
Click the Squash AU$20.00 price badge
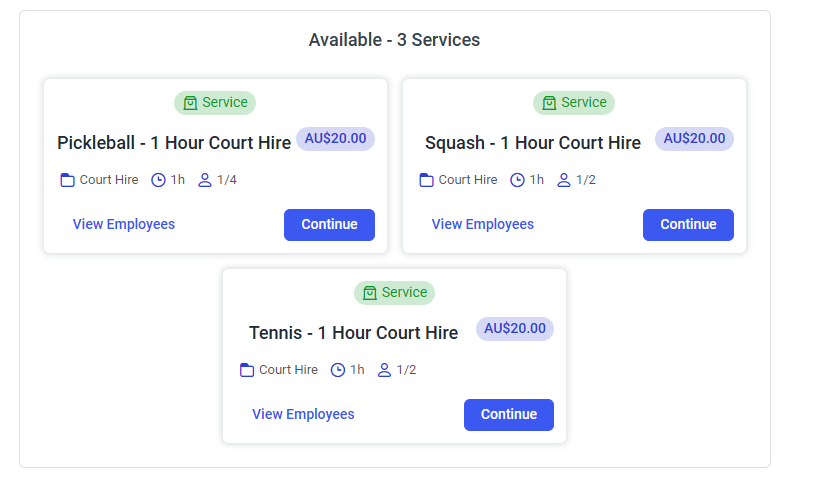[x=694, y=139]
